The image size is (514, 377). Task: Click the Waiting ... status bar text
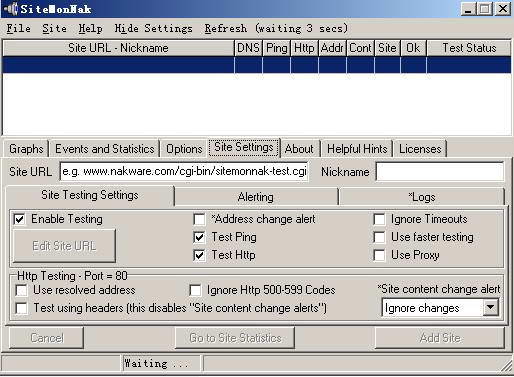pos(156,363)
